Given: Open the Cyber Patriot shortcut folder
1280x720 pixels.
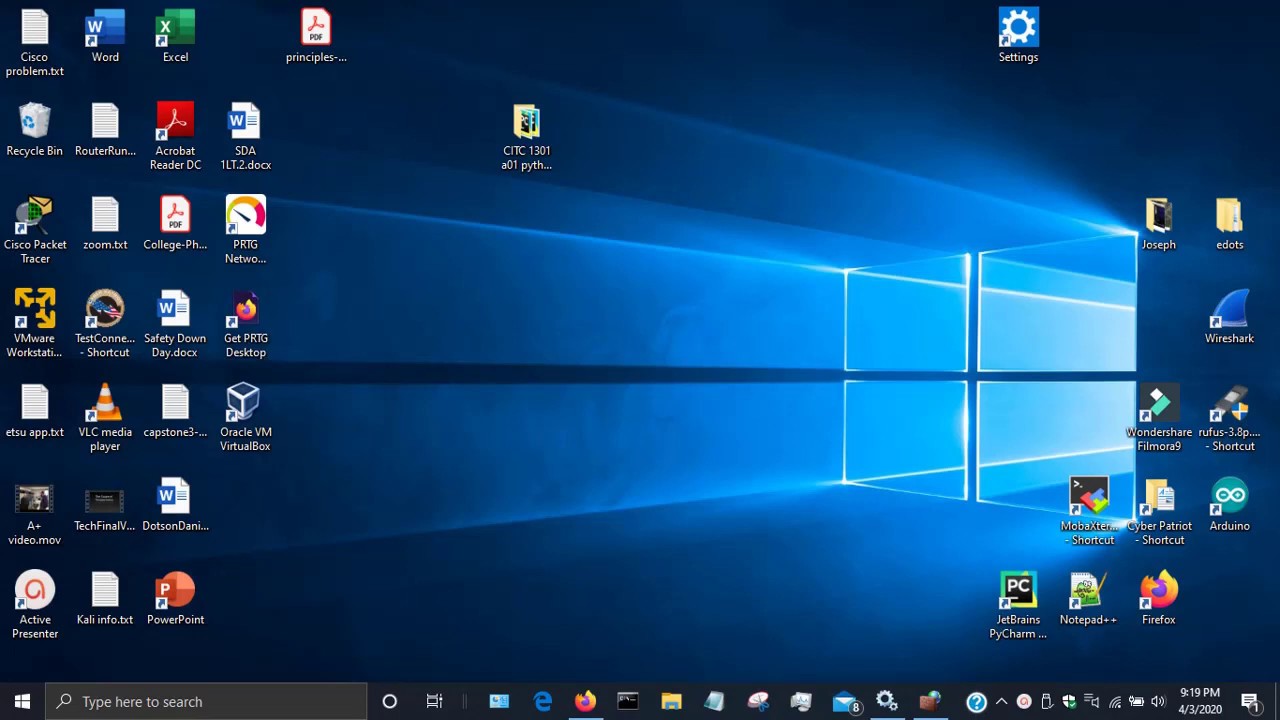Looking at the screenshot, I should [1159, 513].
